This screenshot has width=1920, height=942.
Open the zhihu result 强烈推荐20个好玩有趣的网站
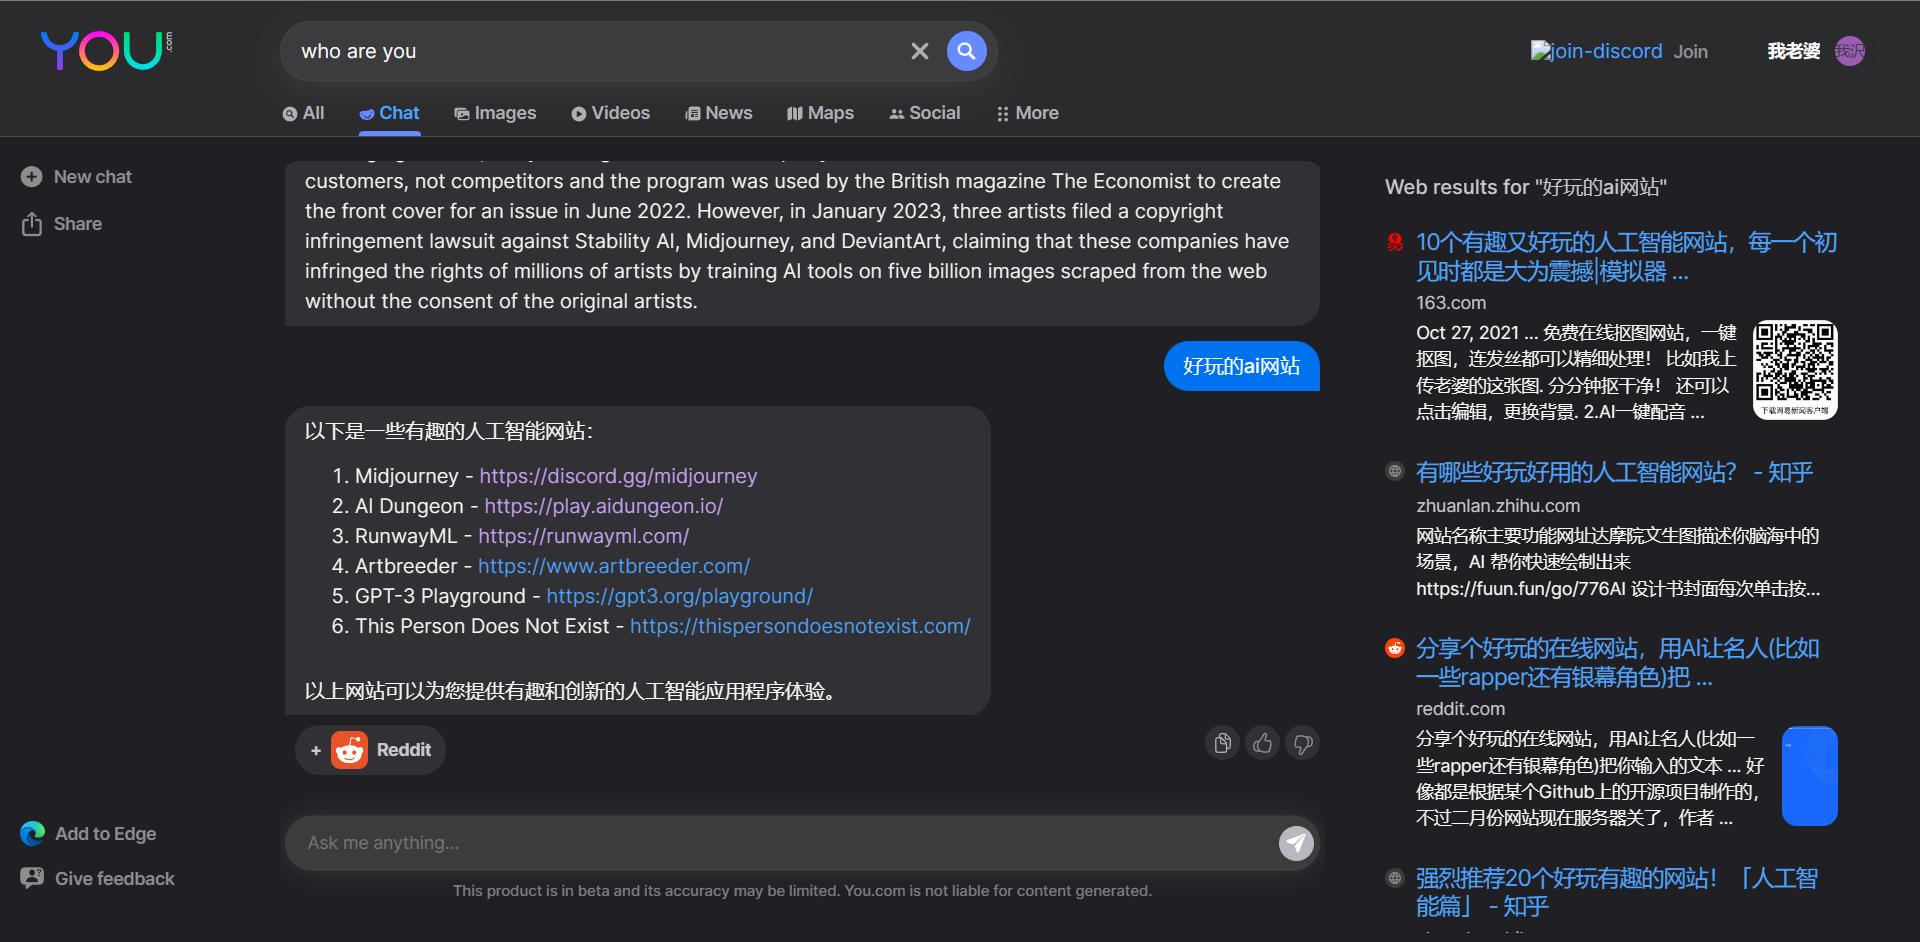[x=1616, y=892]
